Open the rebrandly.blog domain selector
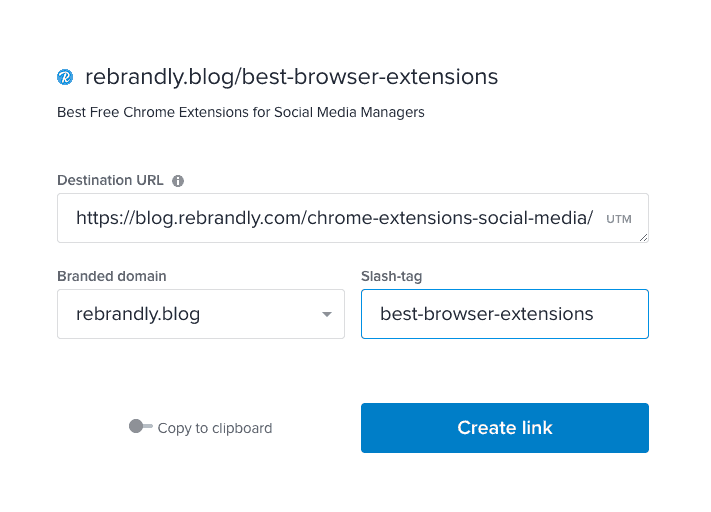Viewport: 711px width, 512px height. point(200,315)
